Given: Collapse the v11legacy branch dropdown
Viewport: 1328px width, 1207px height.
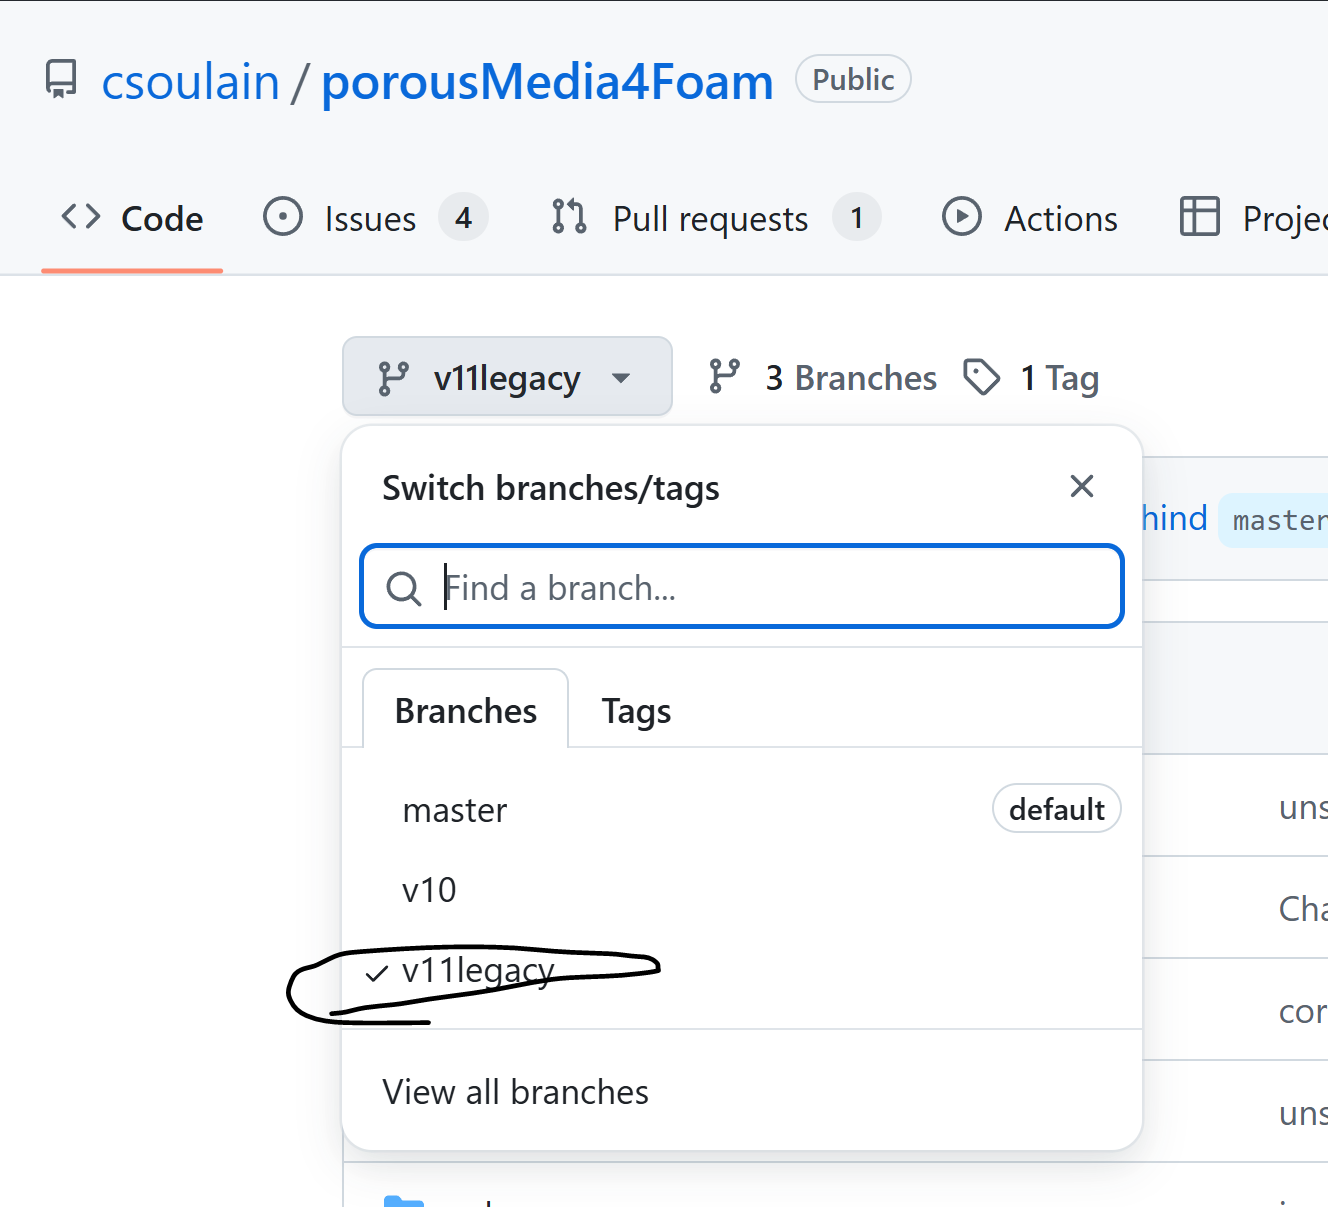Looking at the screenshot, I should tap(507, 377).
